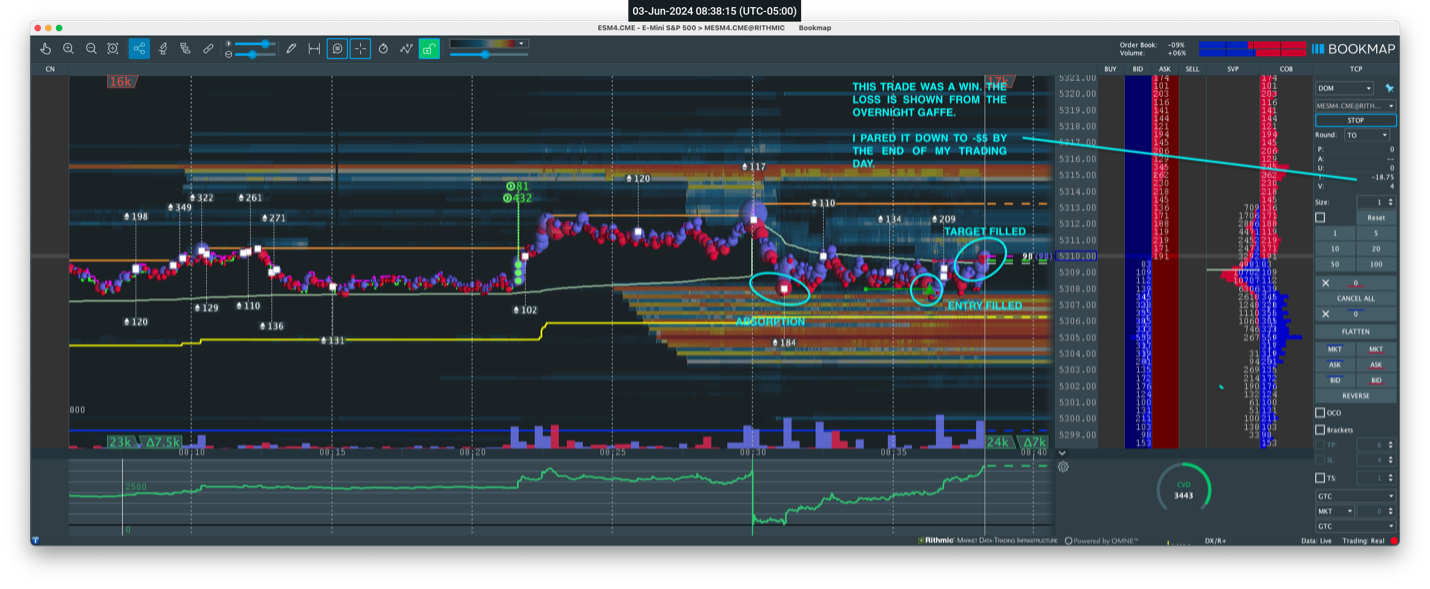This screenshot has height=589, width=1430.
Task: Adjust slider below the color gradient
Action: point(488,55)
